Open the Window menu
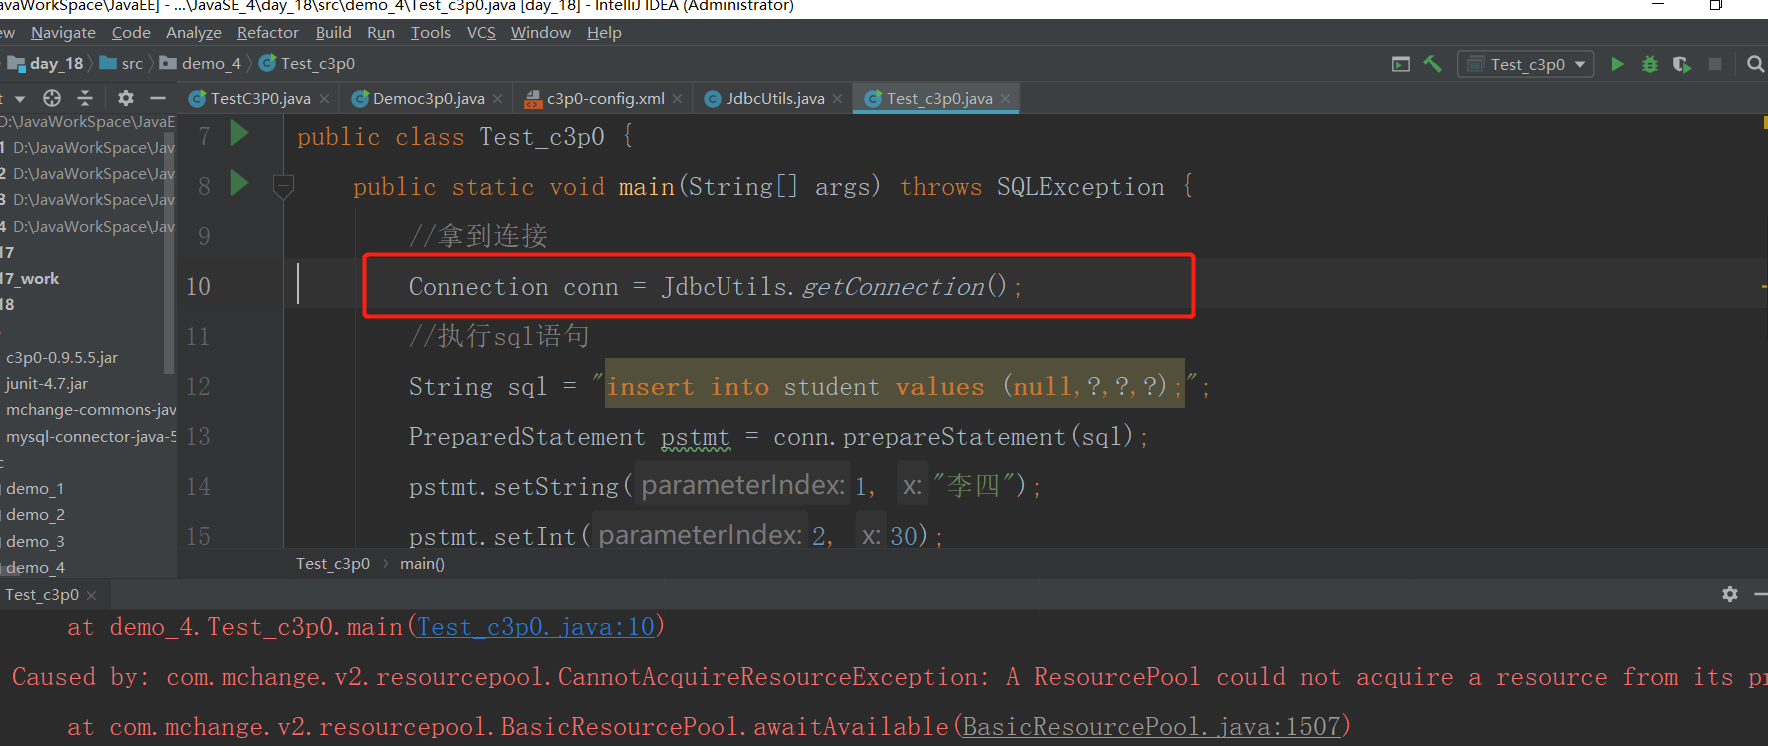 pyautogui.click(x=541, y=33)
